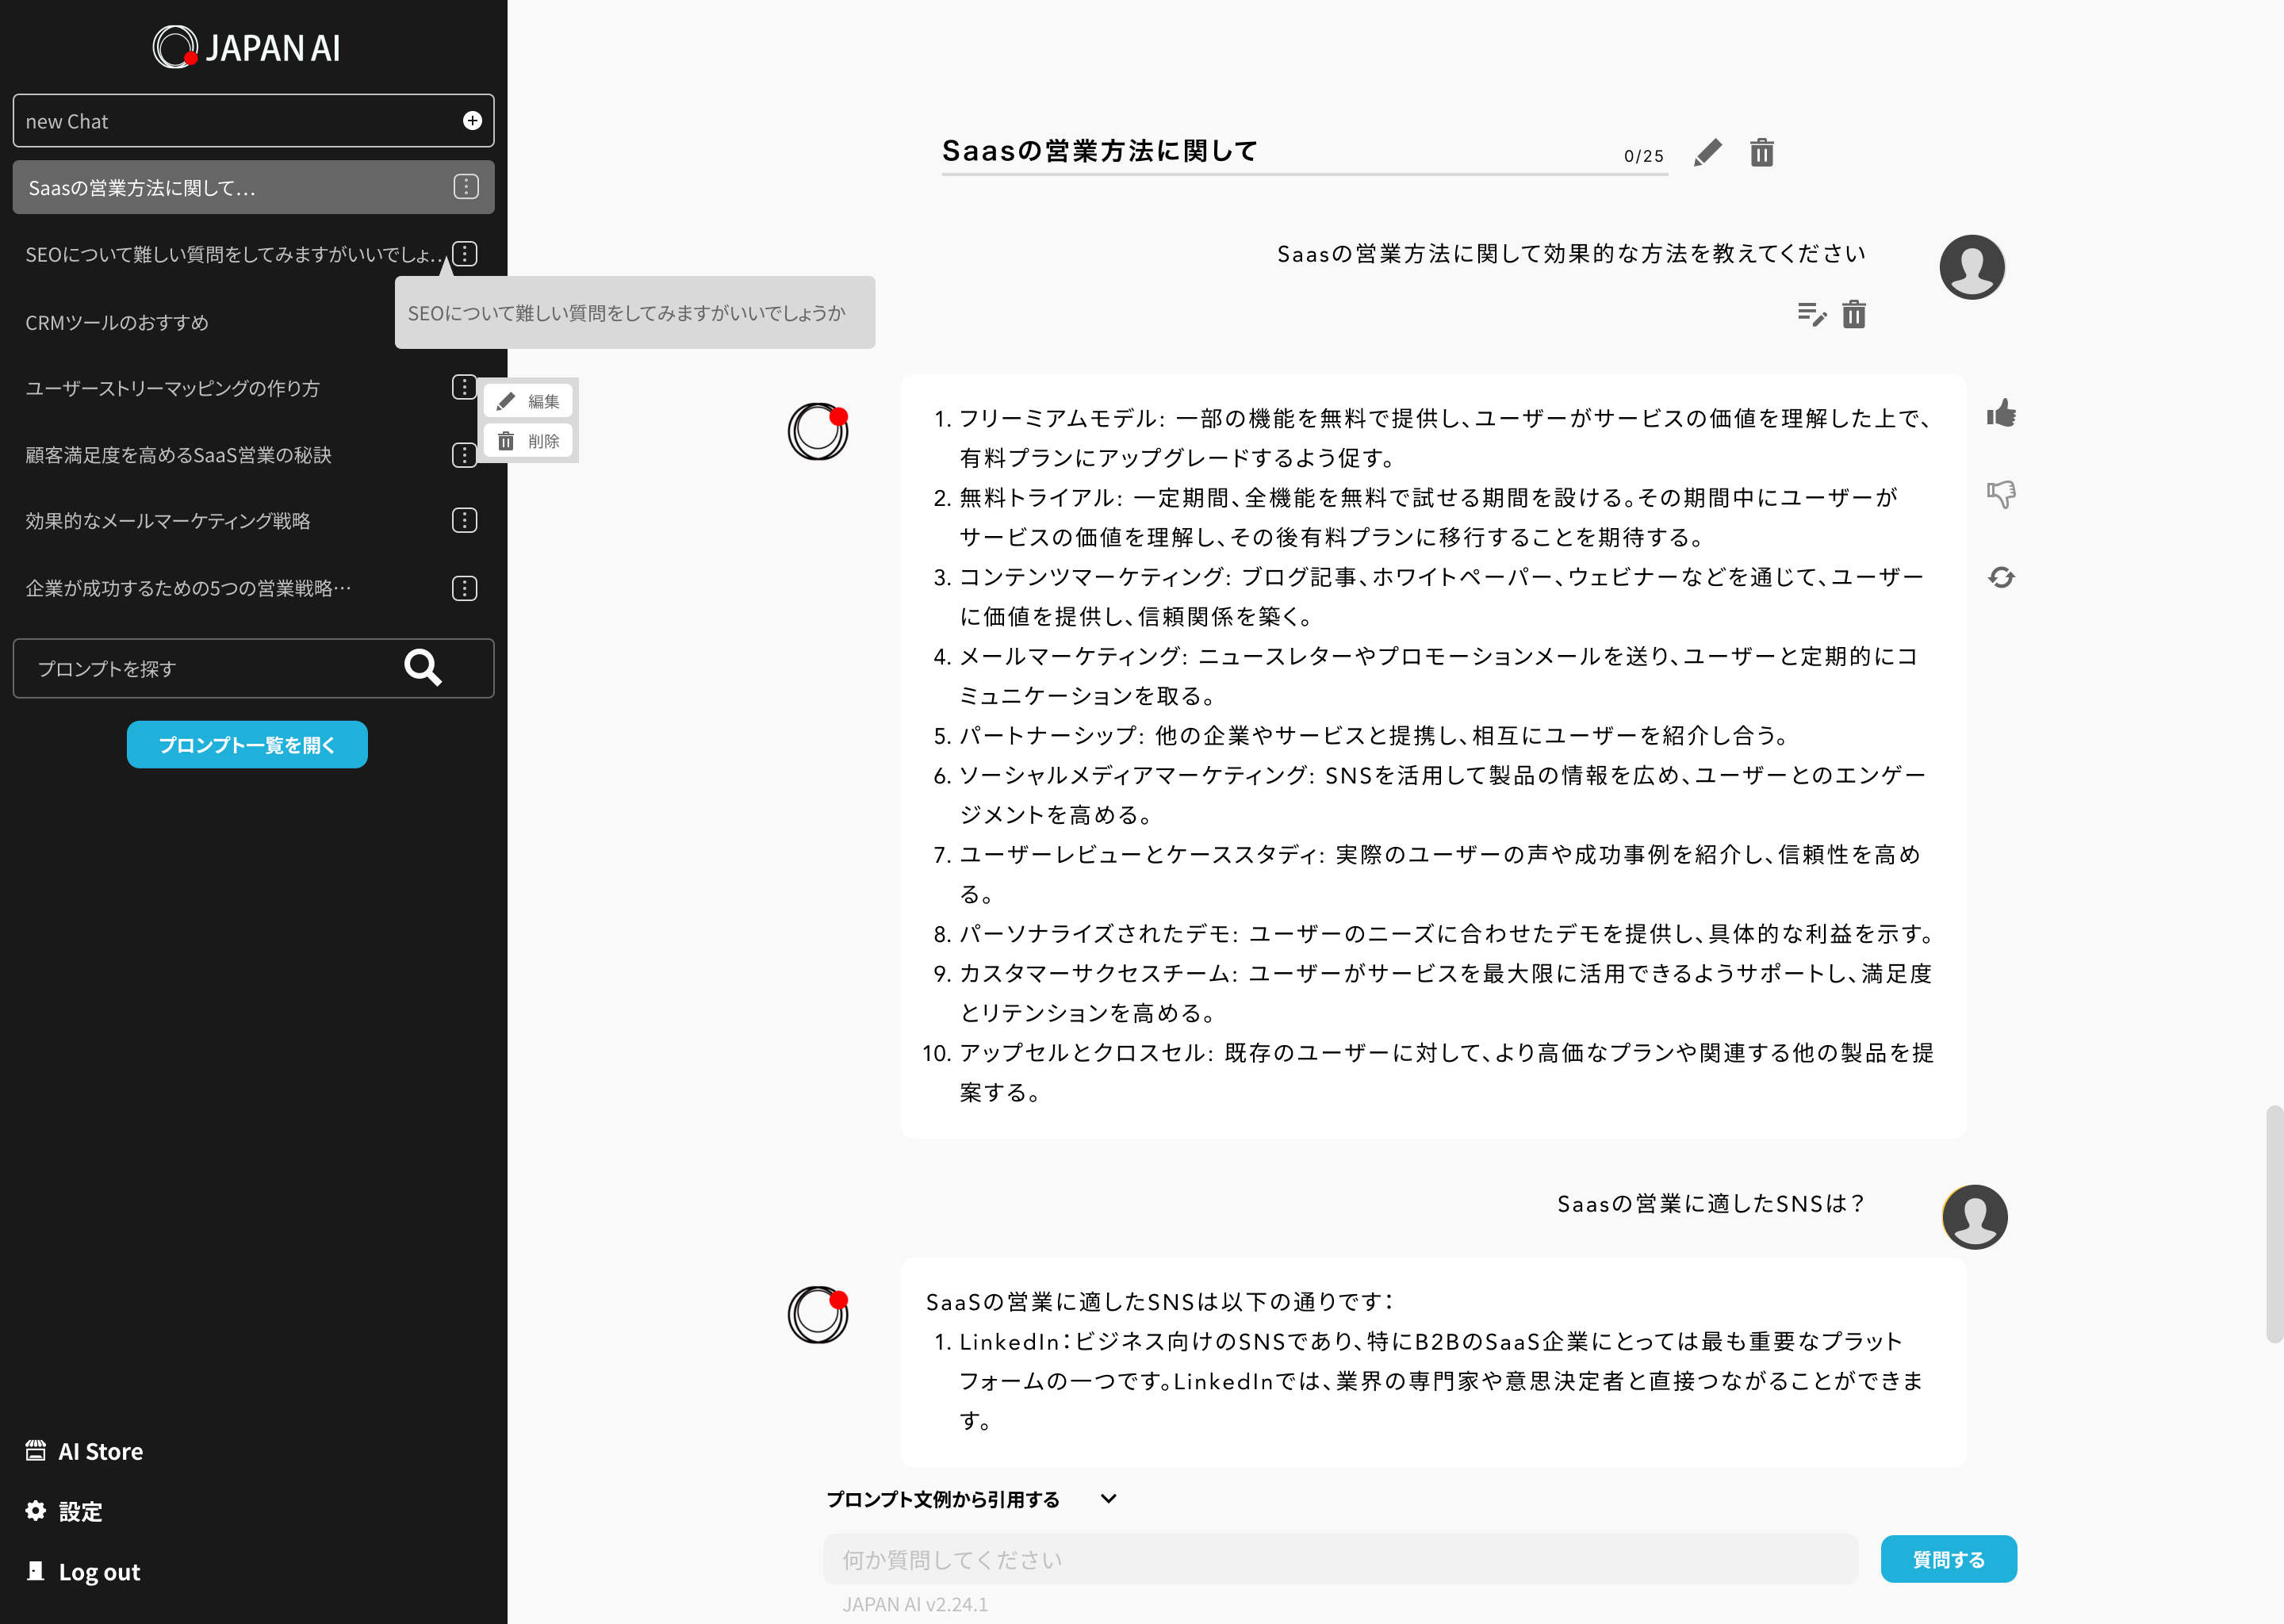Viewport: 2284px width, 1624px height.
Task: Click the thumbs up icon on first answer
Action: [x=2001, y=413]
